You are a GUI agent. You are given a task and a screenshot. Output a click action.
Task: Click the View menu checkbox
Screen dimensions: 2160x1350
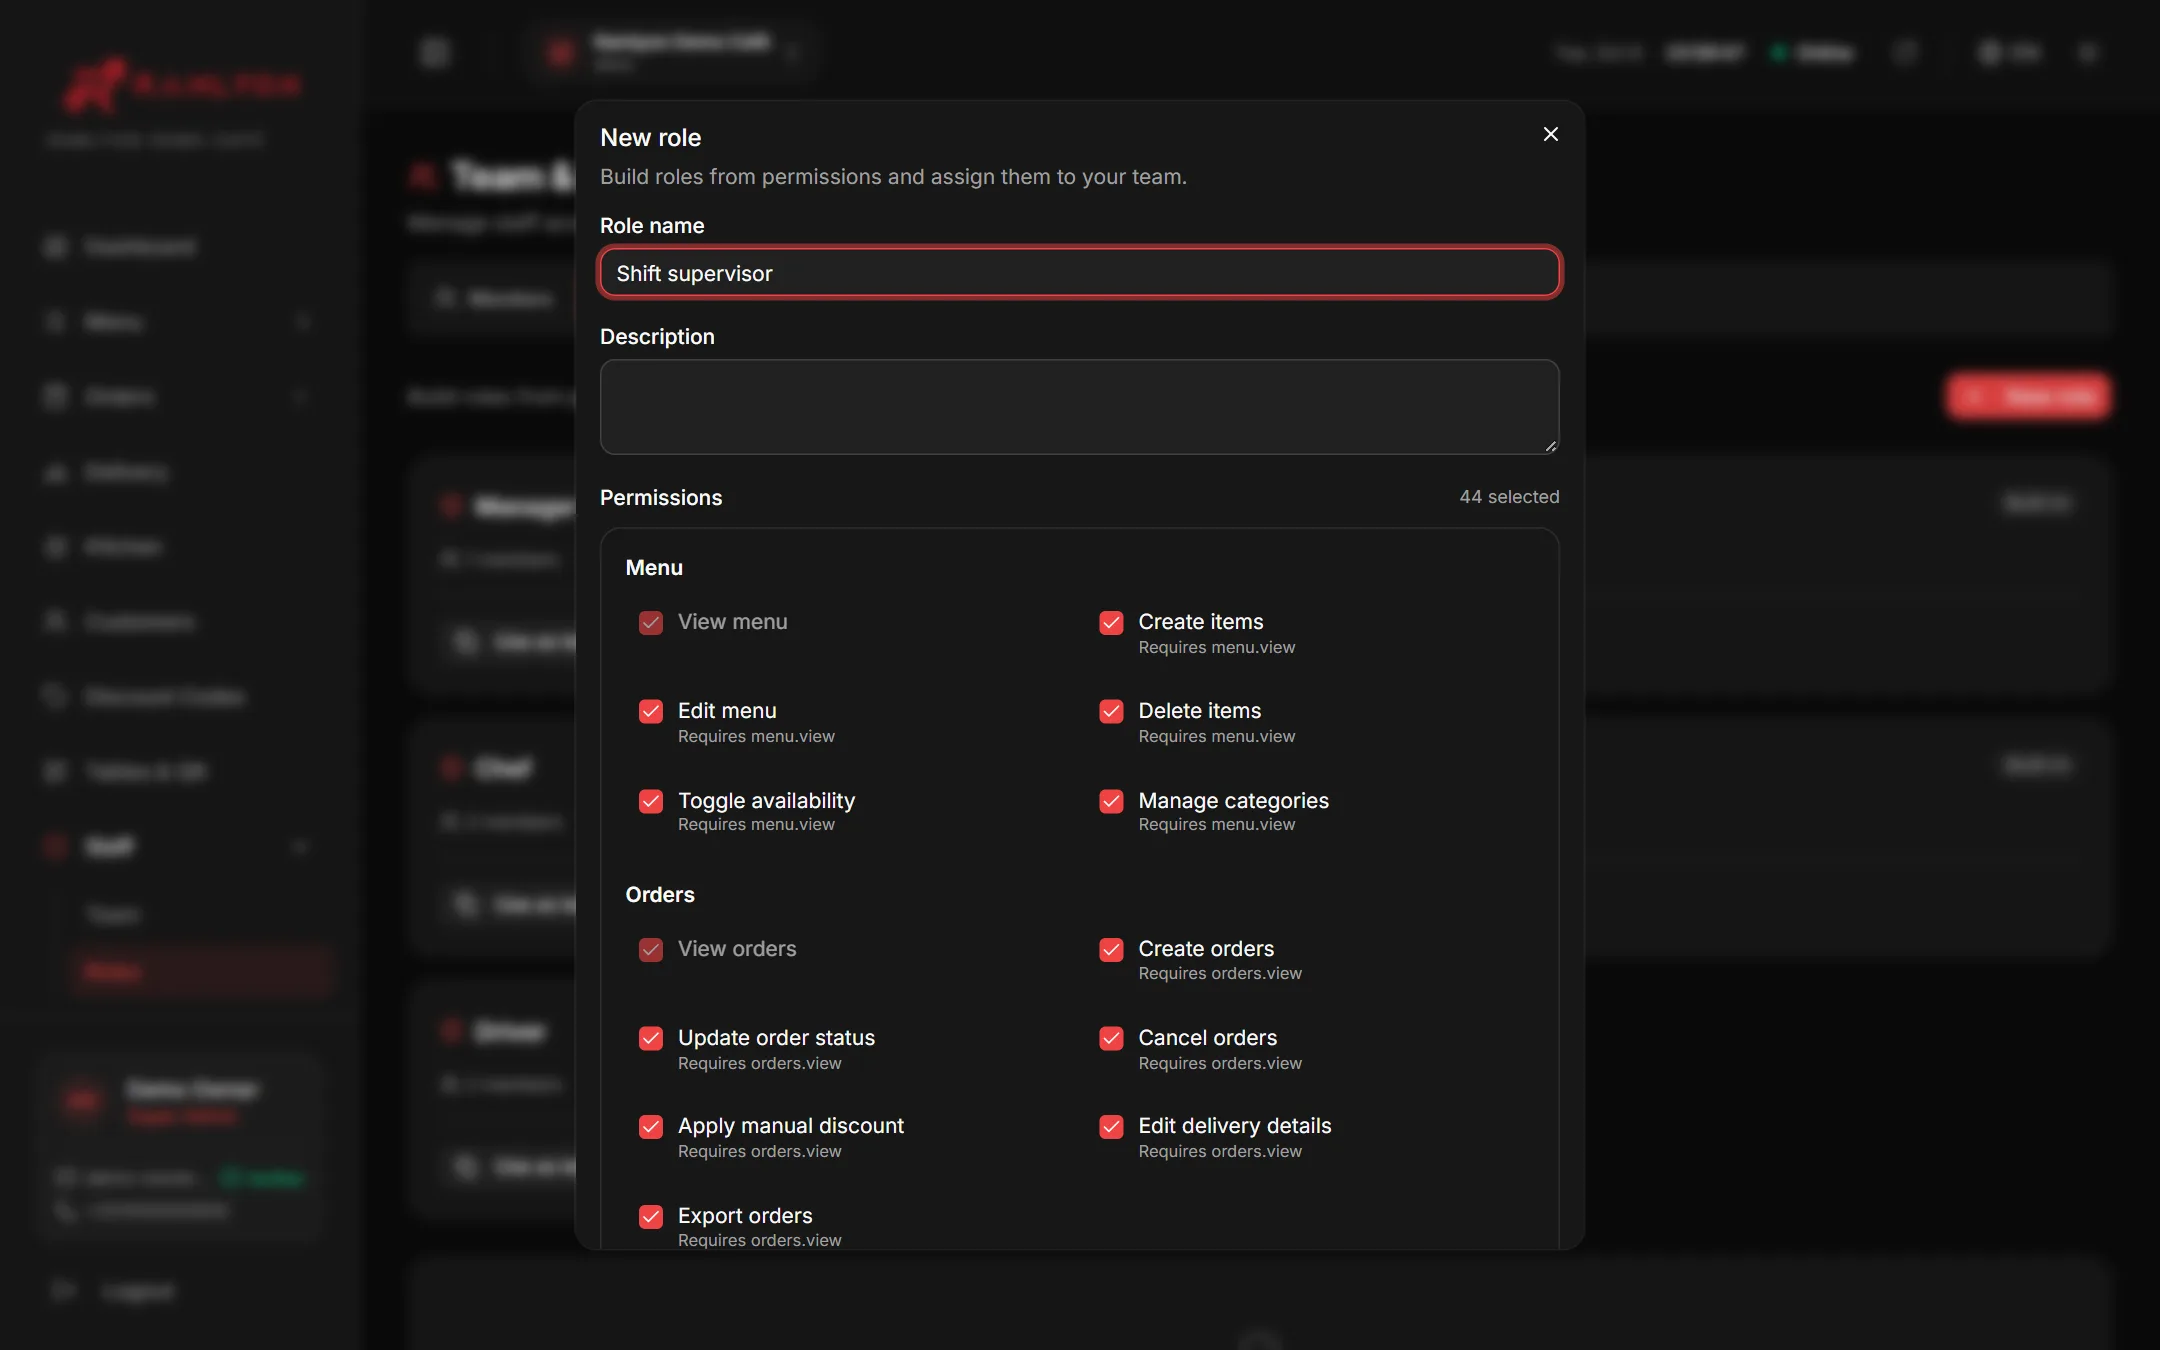650,623
